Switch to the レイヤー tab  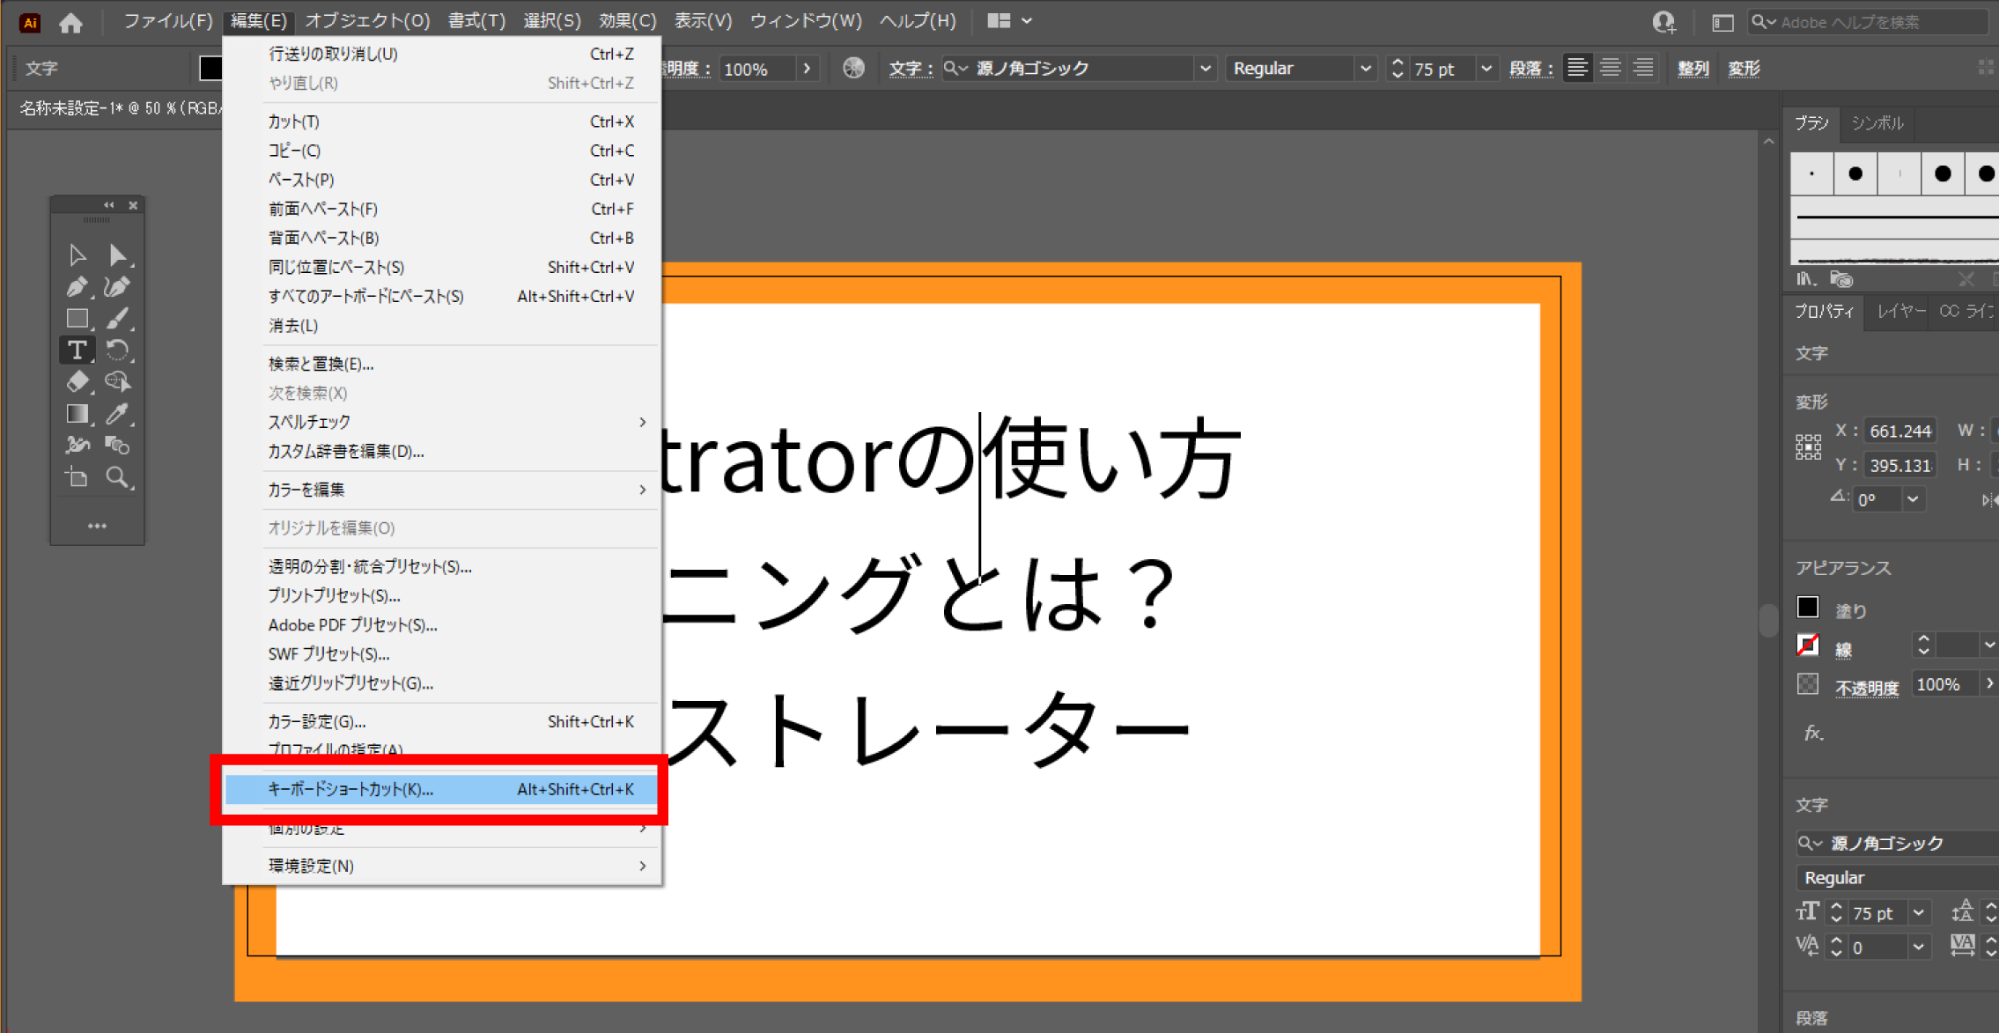[x=1901, y=311]
